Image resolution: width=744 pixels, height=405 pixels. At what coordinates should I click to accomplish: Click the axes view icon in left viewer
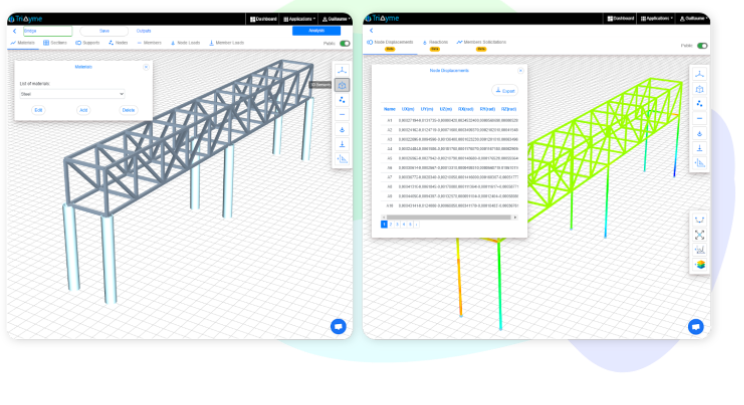click(x=342, y=69)
